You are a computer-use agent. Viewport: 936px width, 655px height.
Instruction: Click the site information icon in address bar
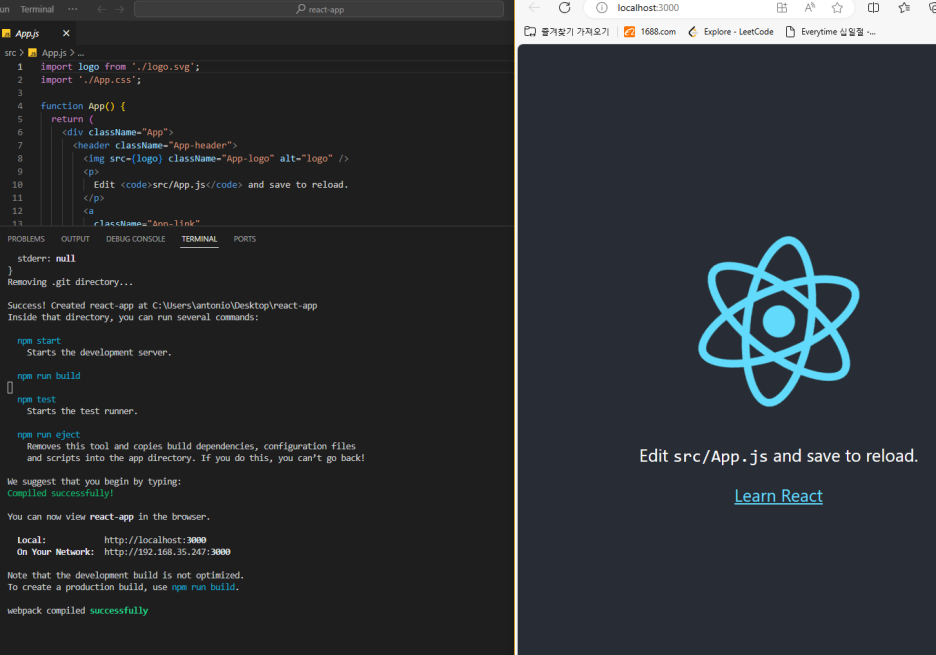(x=602, y=8)
